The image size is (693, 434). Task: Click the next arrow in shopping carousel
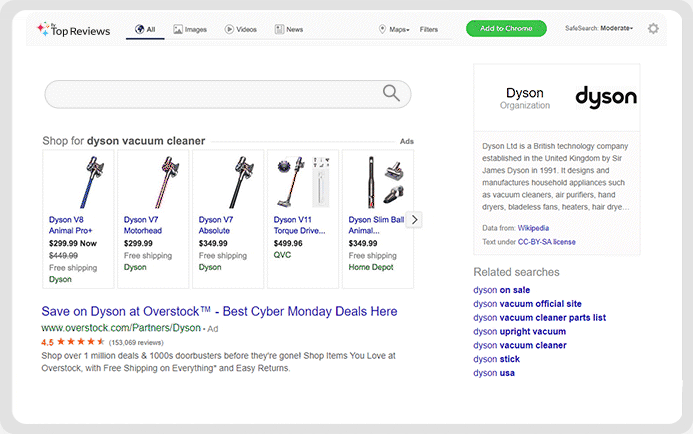[x=415, y=220]
